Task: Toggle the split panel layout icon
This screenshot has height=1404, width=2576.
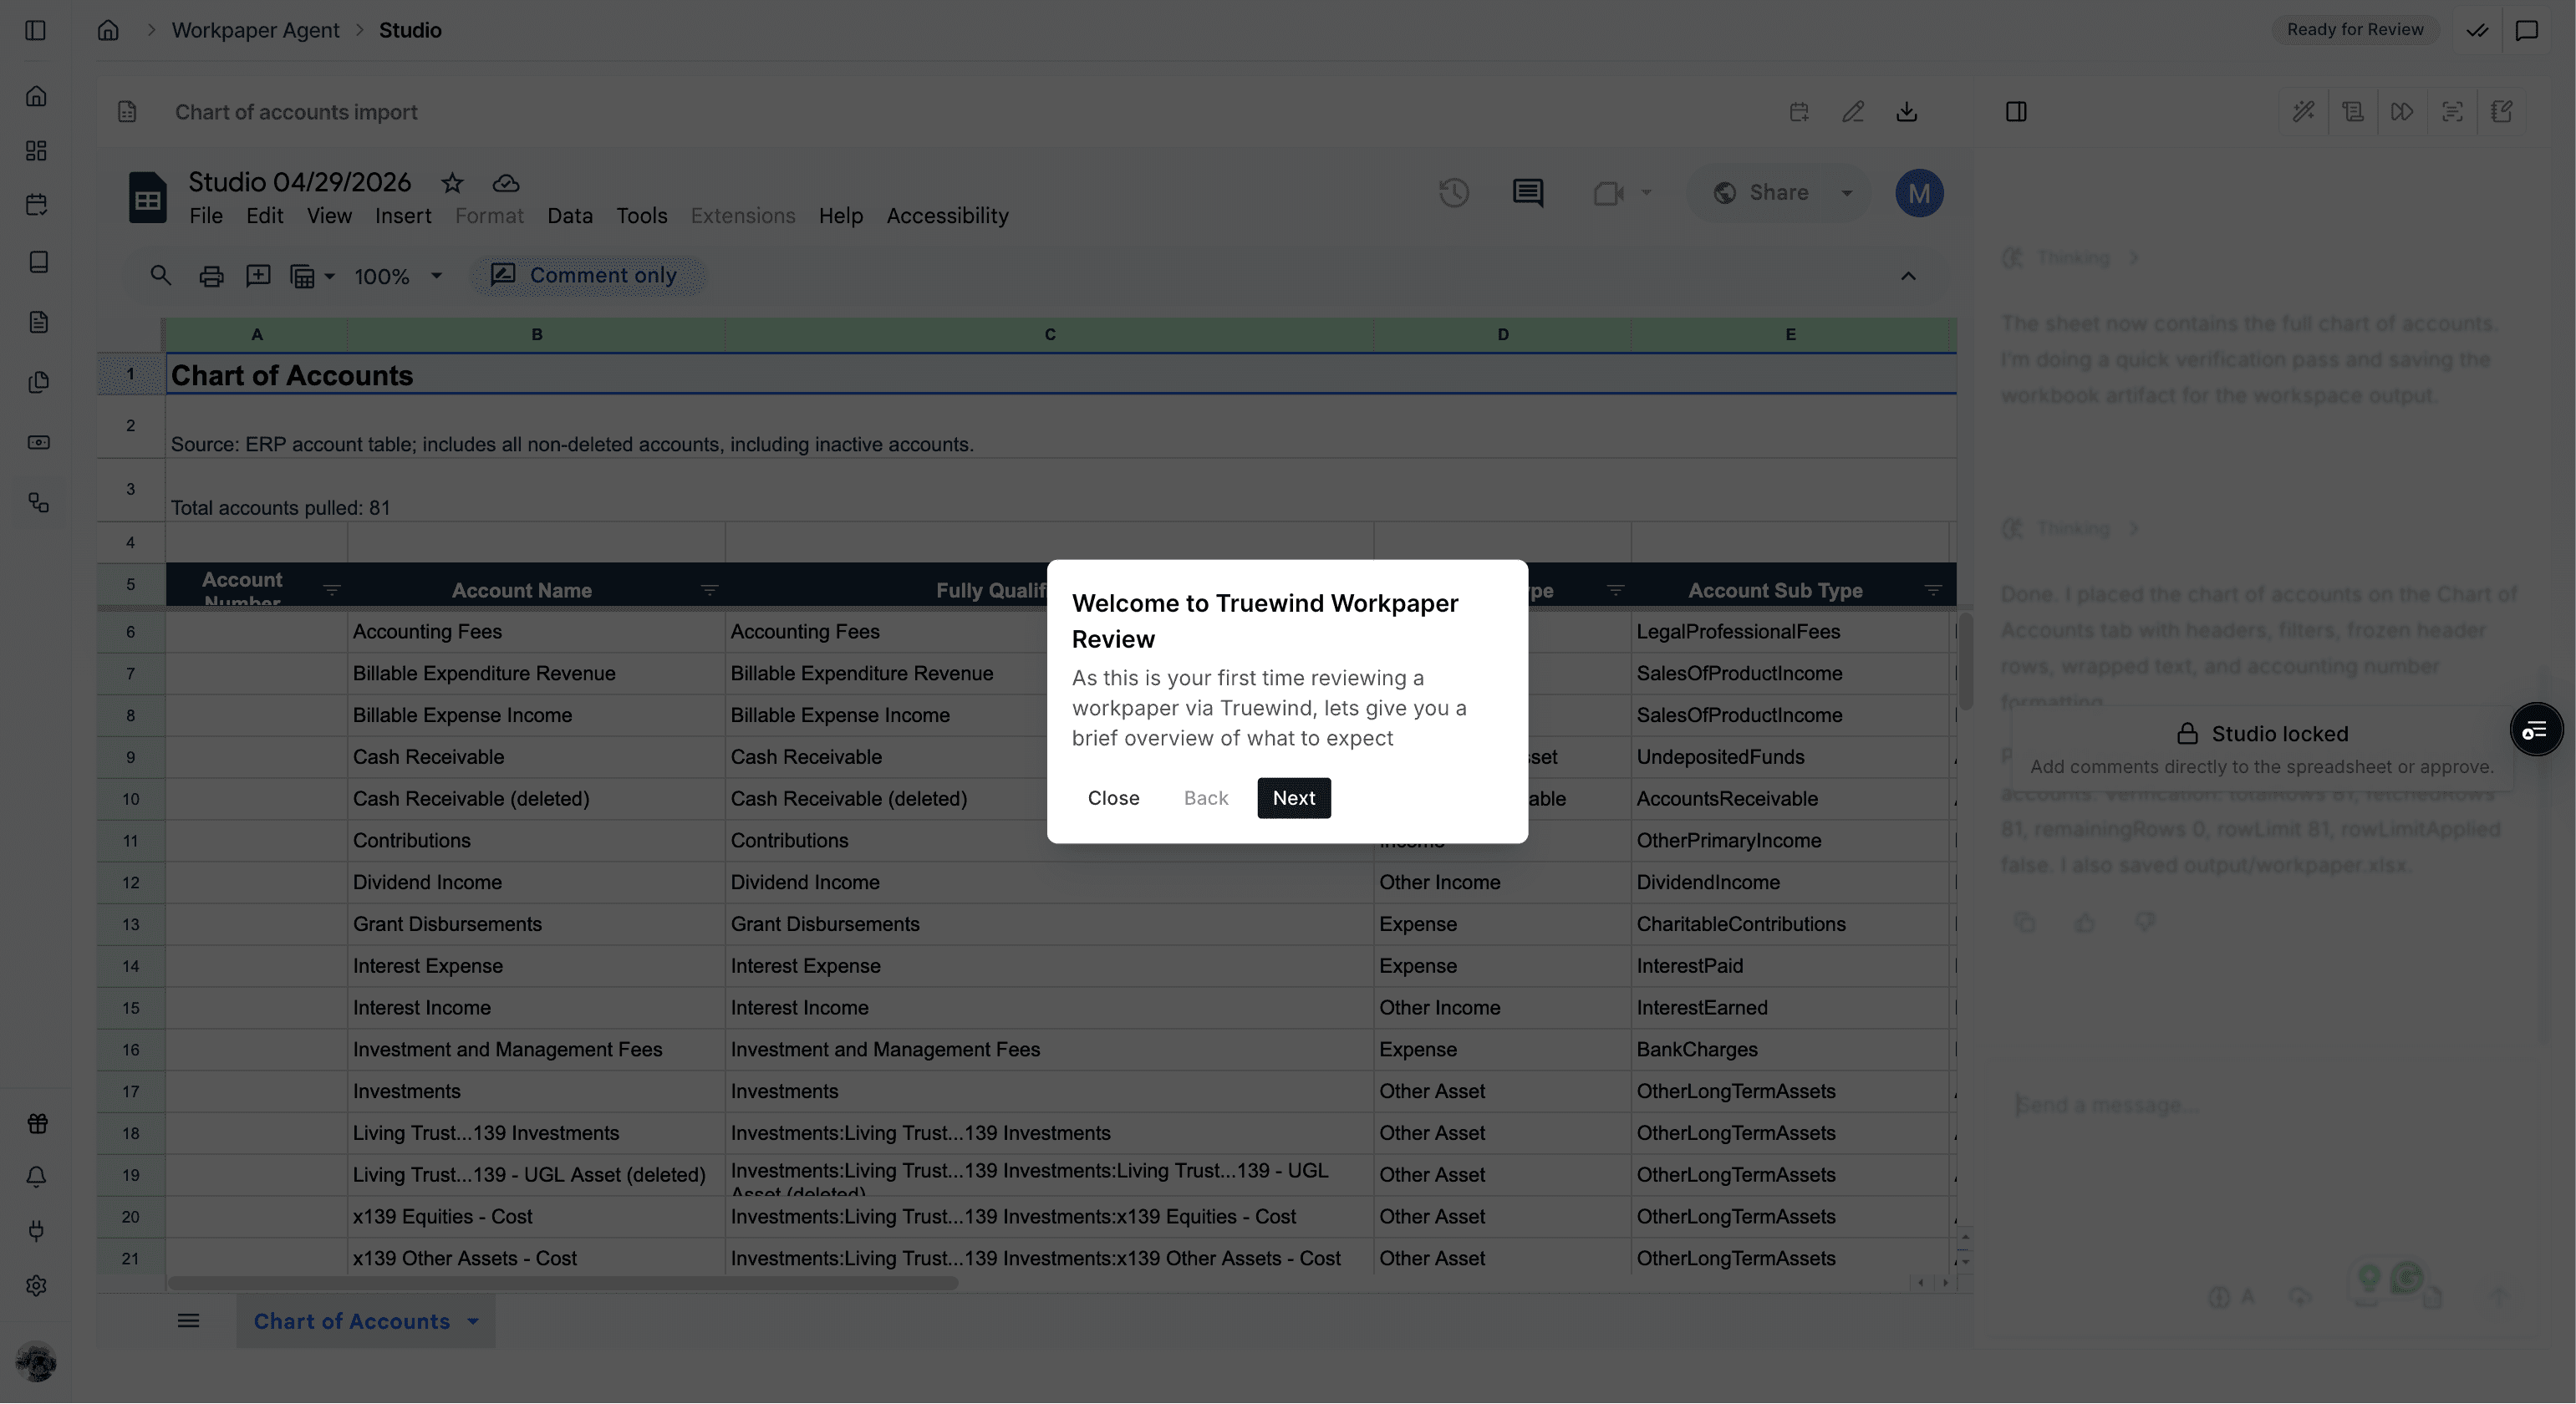Action: pyautogui.click(x=2016, y=112)
